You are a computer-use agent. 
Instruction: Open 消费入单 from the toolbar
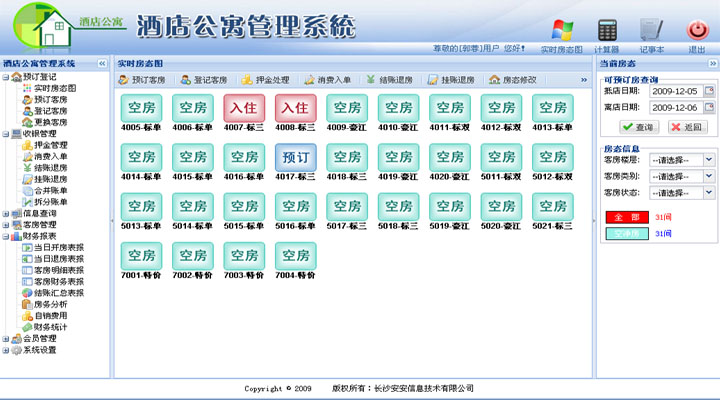pyautogui.click(x=327, y=80)
